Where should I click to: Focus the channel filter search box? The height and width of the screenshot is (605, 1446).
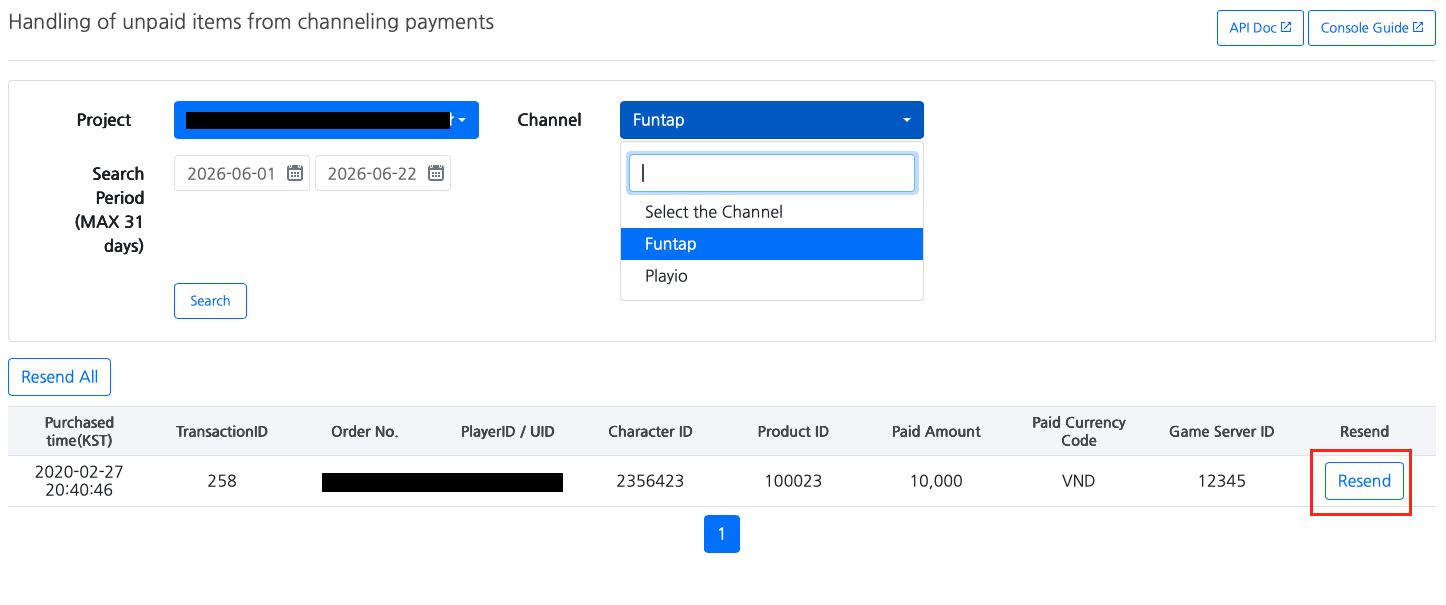click(x=772, y=172)
